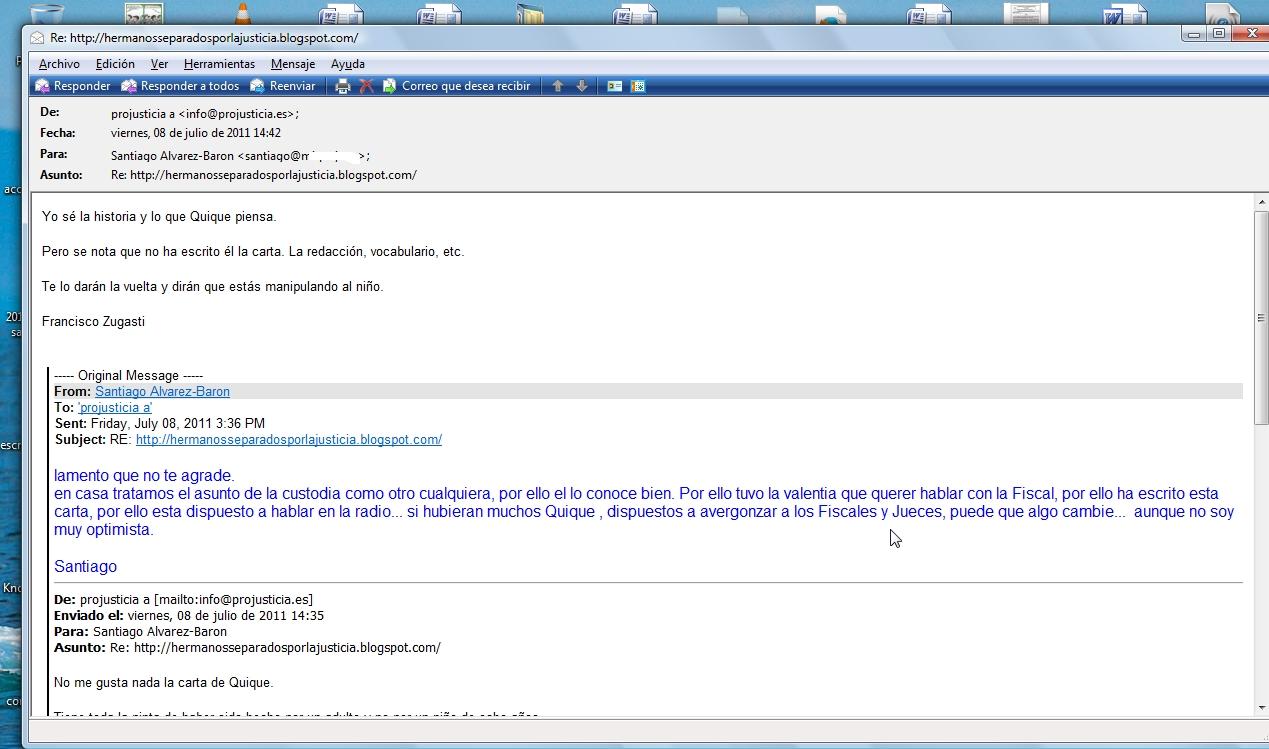The width and height of the screenshot is (1269, 749).
Task: Forward the message with Reenviar
Action: coord(283,86)
